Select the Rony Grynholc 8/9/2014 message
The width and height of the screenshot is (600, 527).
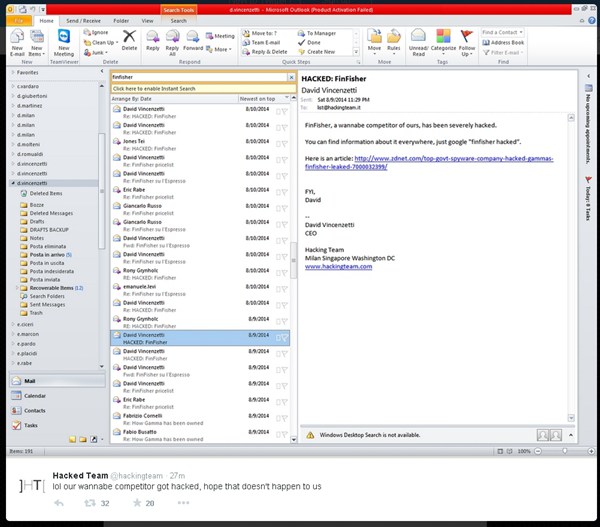click(200, 322)
